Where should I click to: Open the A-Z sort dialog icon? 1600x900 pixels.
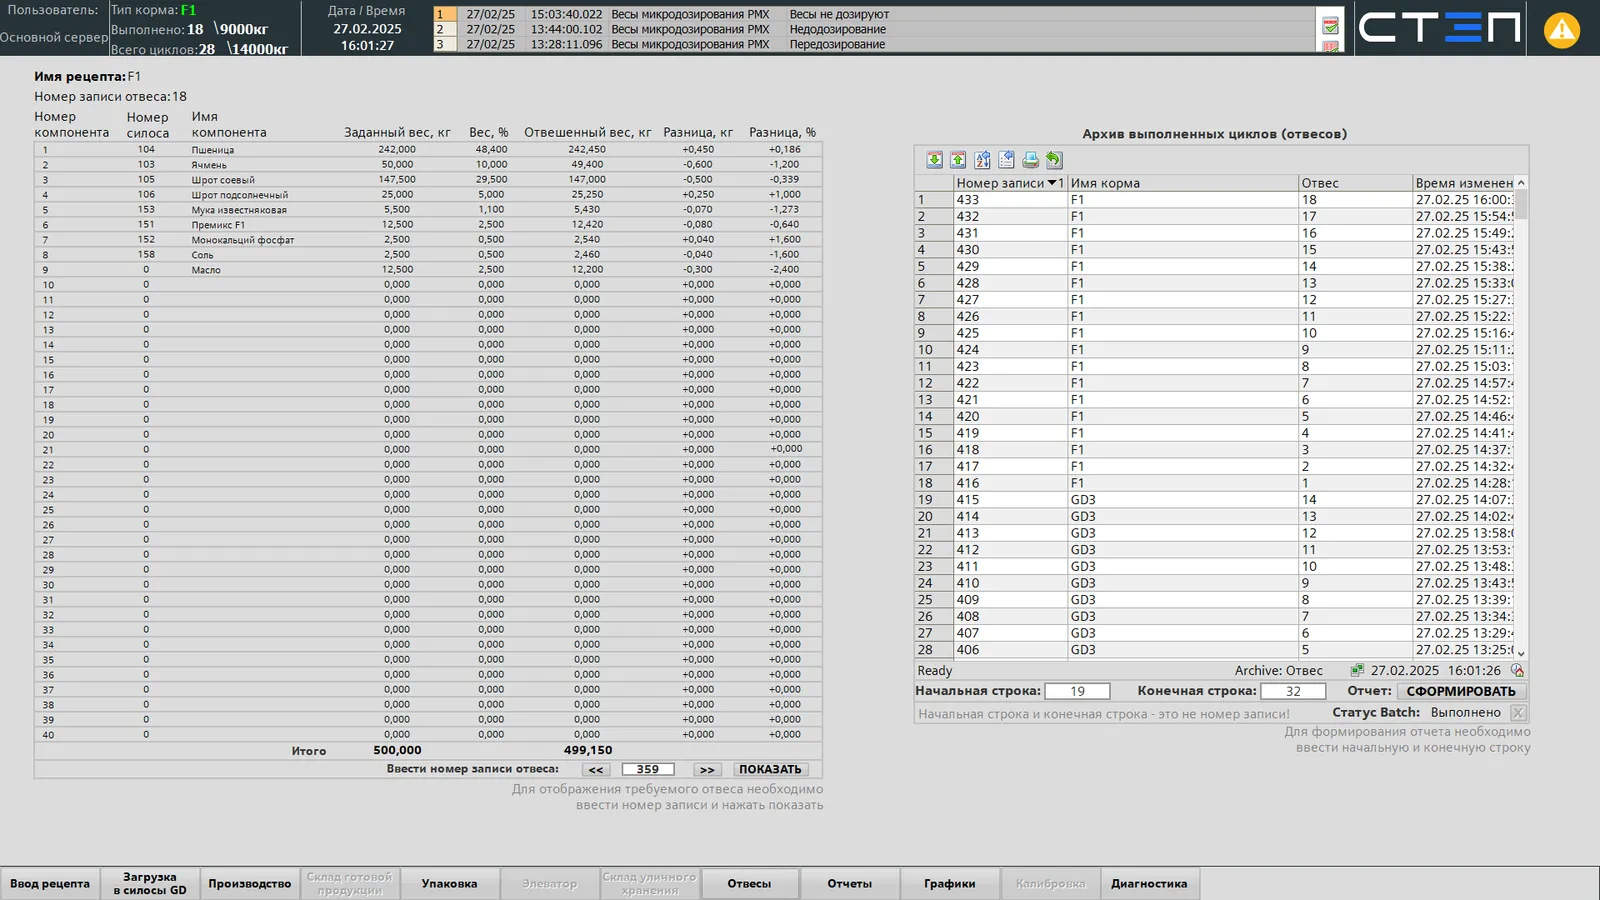pyautogui.click(x=982, y=160)
